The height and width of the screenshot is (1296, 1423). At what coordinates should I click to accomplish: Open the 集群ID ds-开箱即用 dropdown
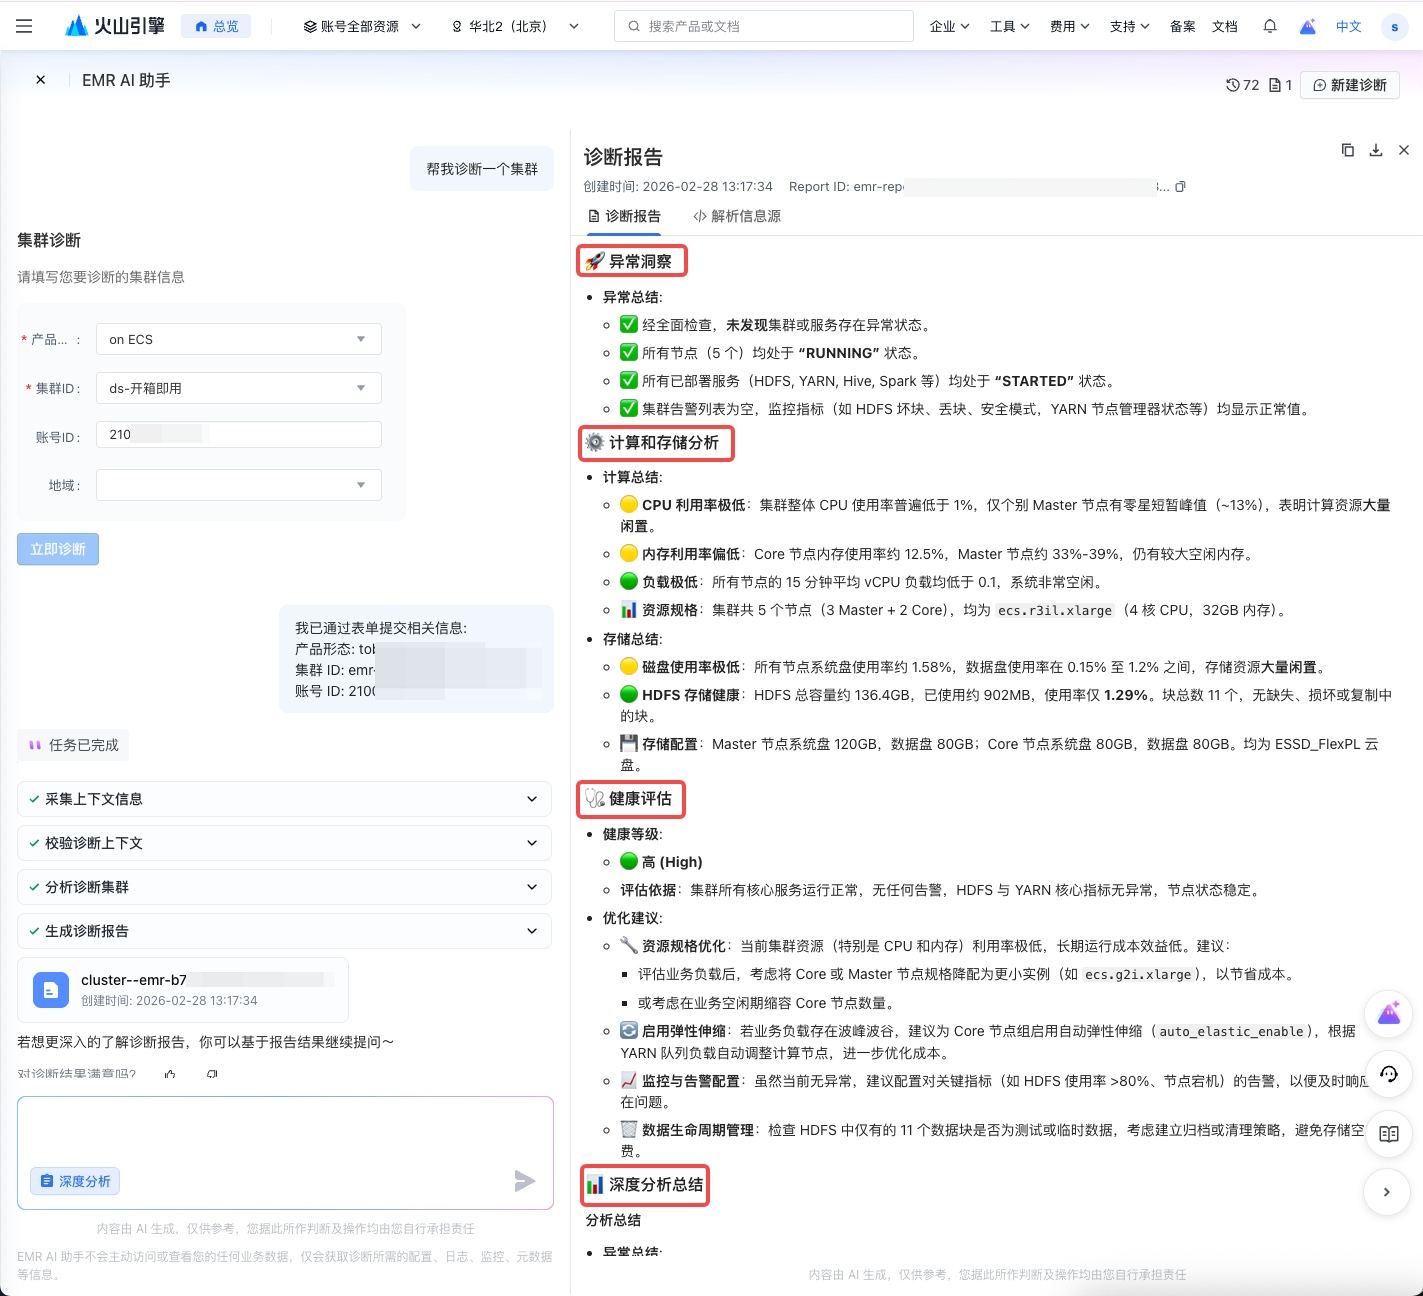(239, 388)
